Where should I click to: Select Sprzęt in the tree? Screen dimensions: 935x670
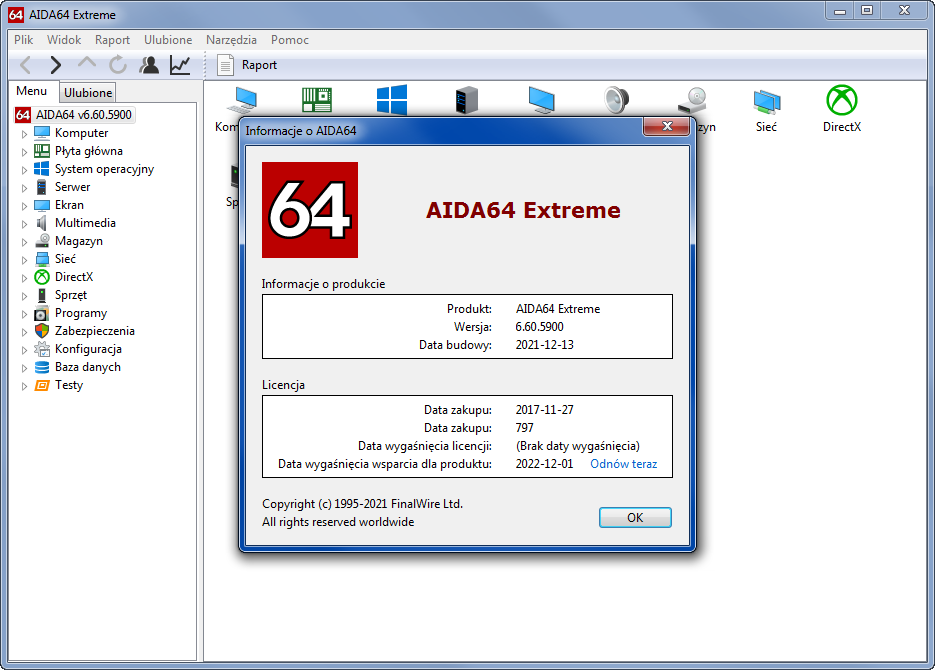pos(71,295)
